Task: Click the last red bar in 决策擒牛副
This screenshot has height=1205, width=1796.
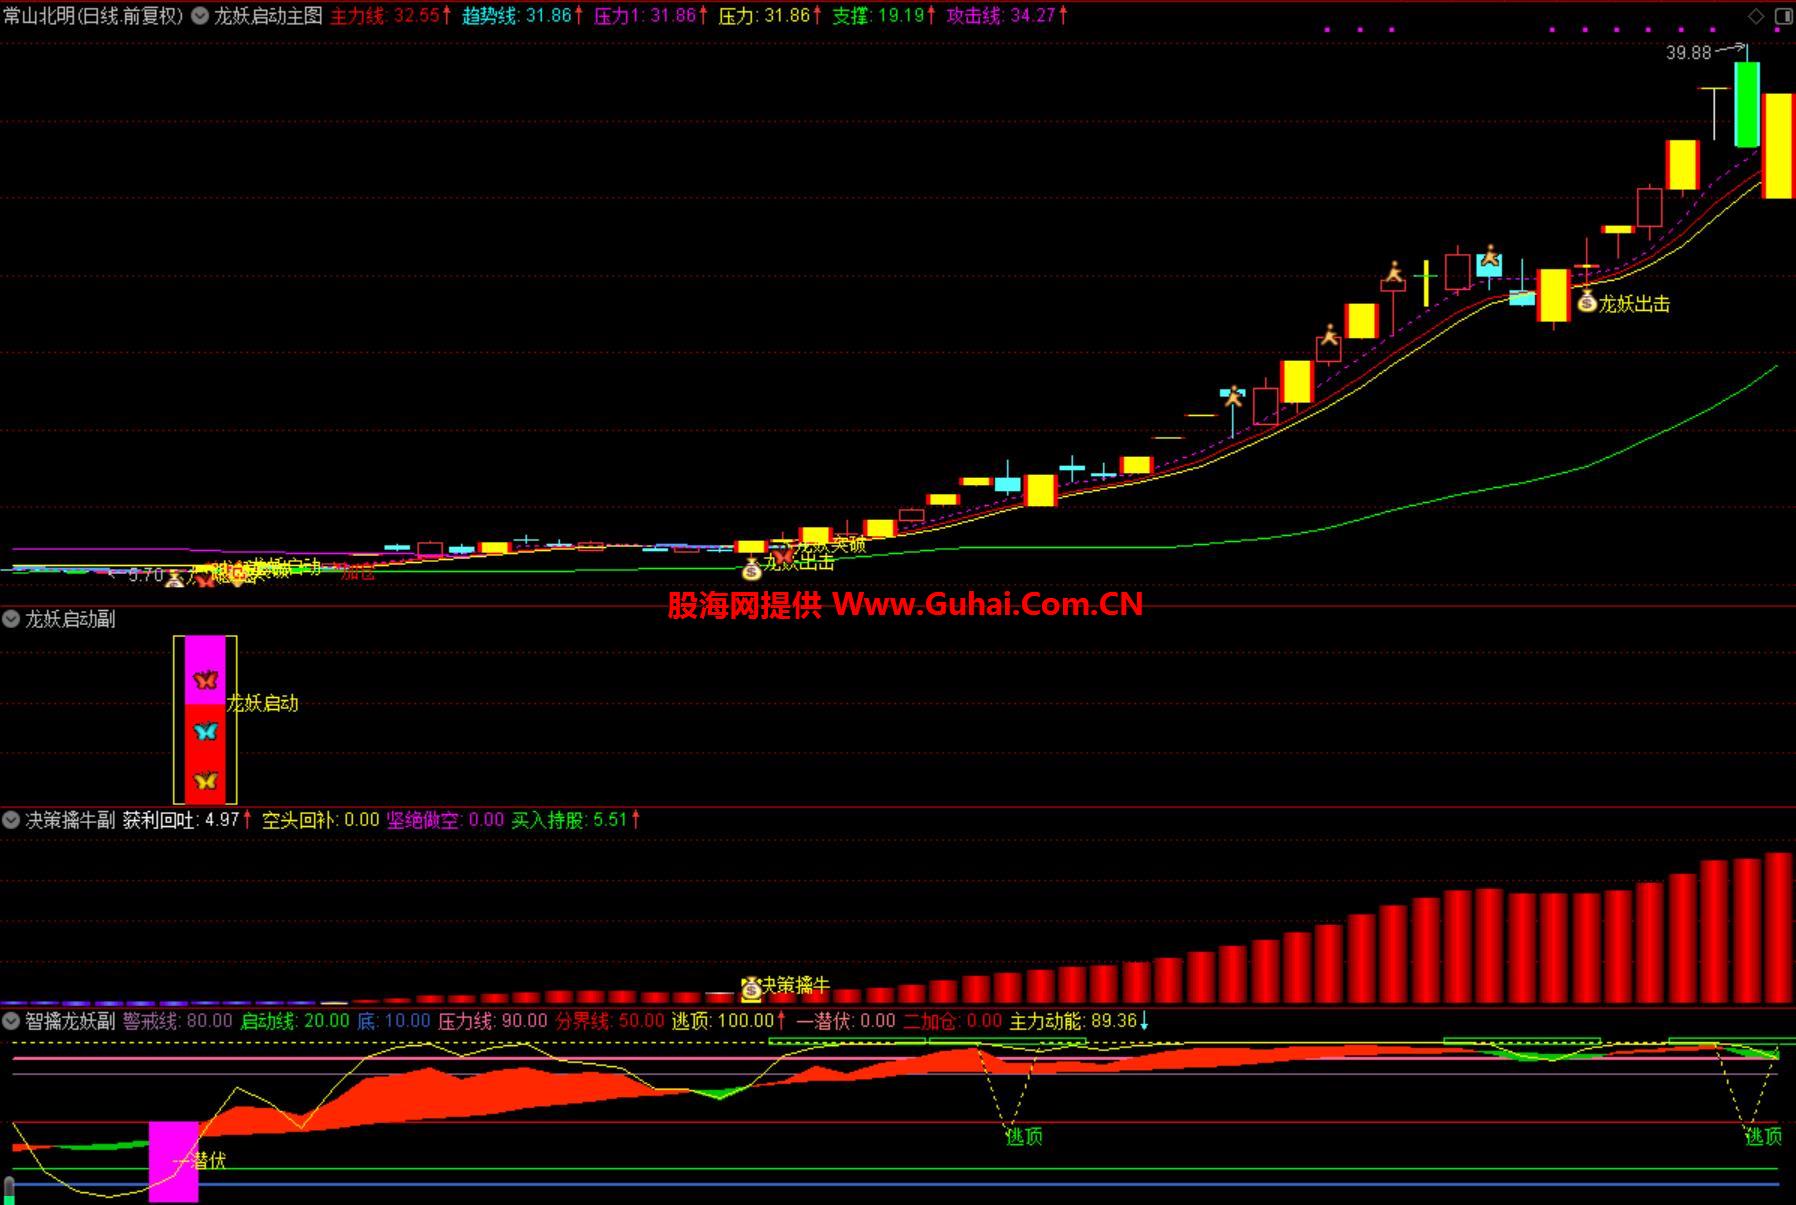Action: 1779,927
